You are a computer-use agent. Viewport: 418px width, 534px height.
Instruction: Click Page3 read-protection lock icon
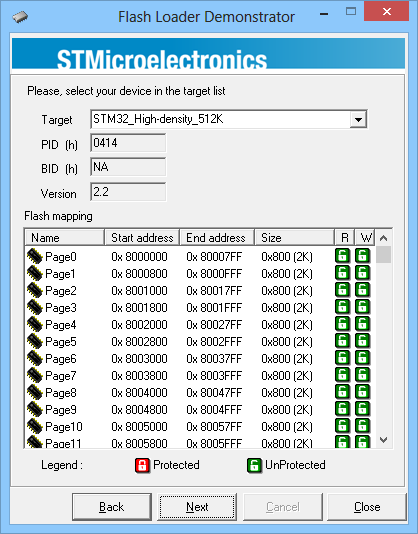click(342, 307)
